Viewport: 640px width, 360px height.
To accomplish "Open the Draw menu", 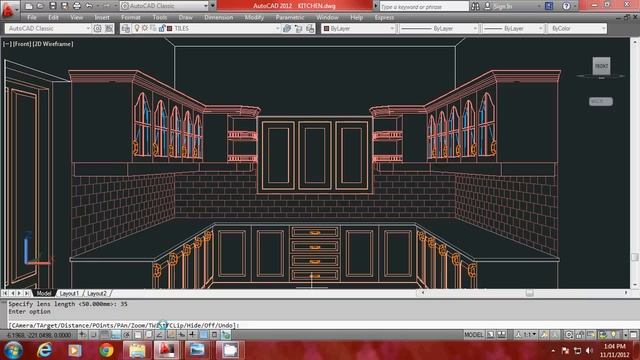I will (185, 18).
